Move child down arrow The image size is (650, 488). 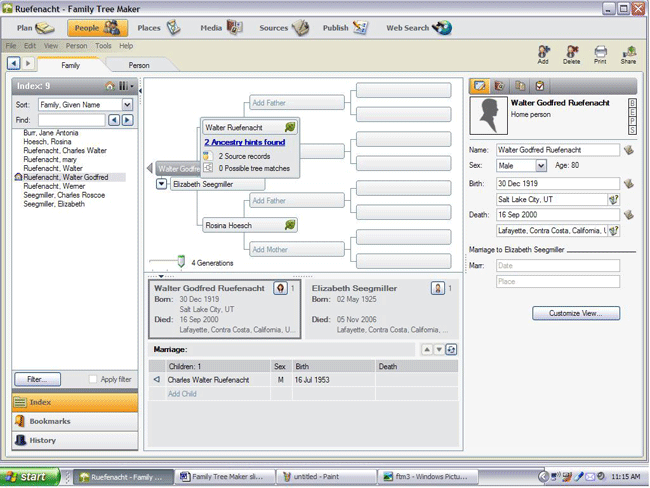point(439,350)
